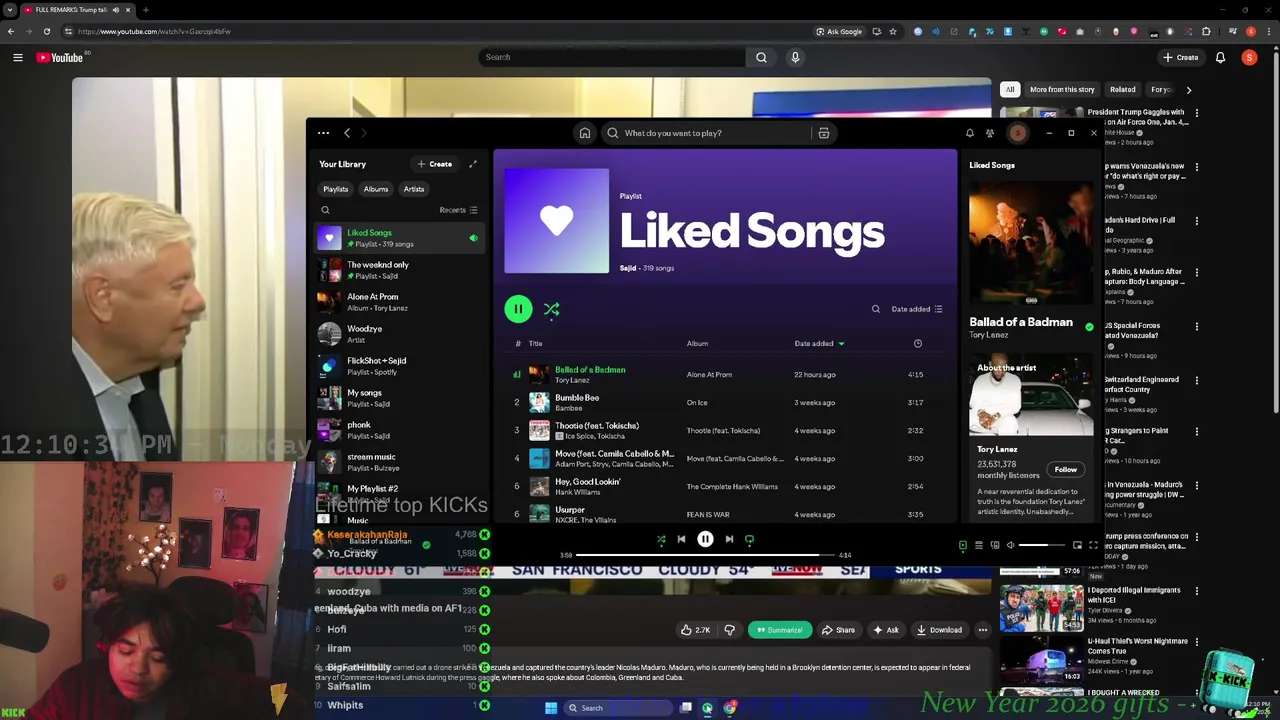Open the Recents sort dropdown
Screen dimensions: 1280x720
[459, 210]
